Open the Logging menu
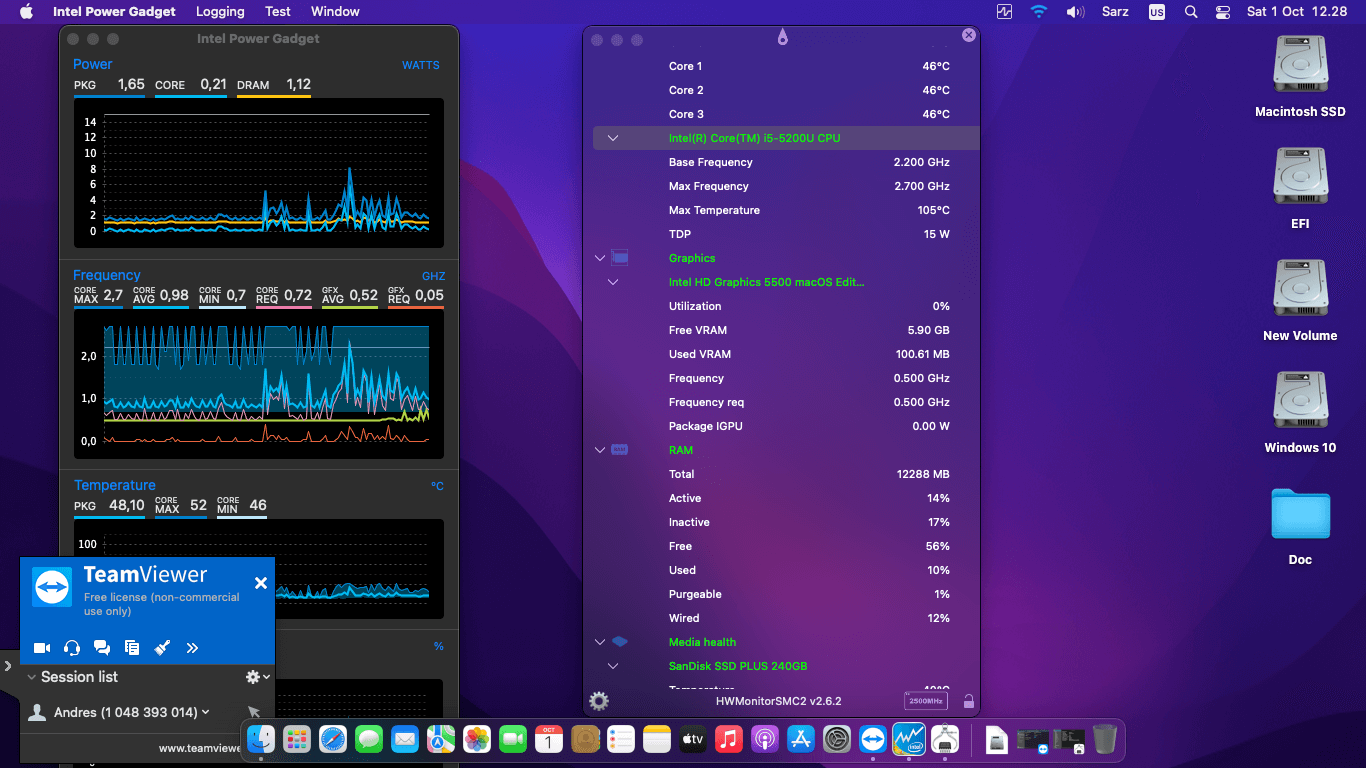Image resolution: width=1366 pixels, height=768 pixels. 220,12
